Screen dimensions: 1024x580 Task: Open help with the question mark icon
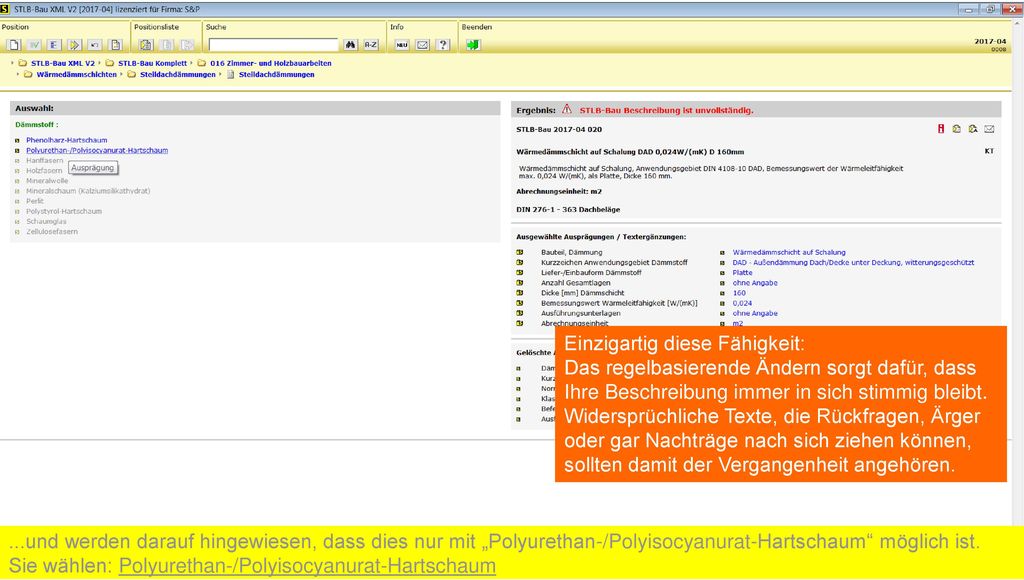pos(443,45)
